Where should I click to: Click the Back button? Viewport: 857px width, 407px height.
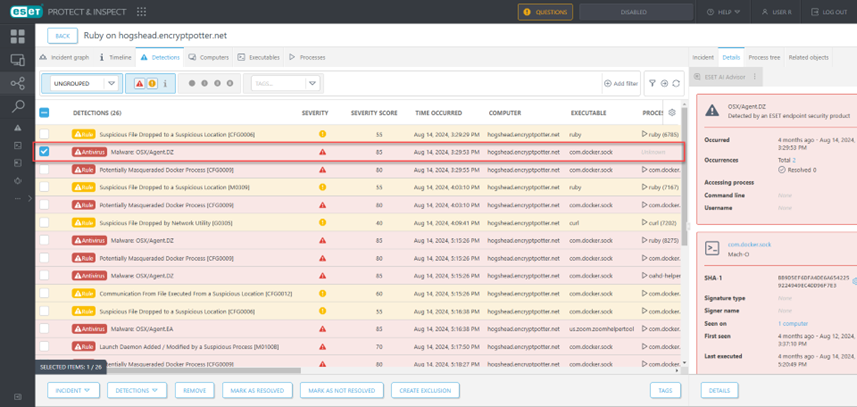pyautogui.click(x=62, y=35)
